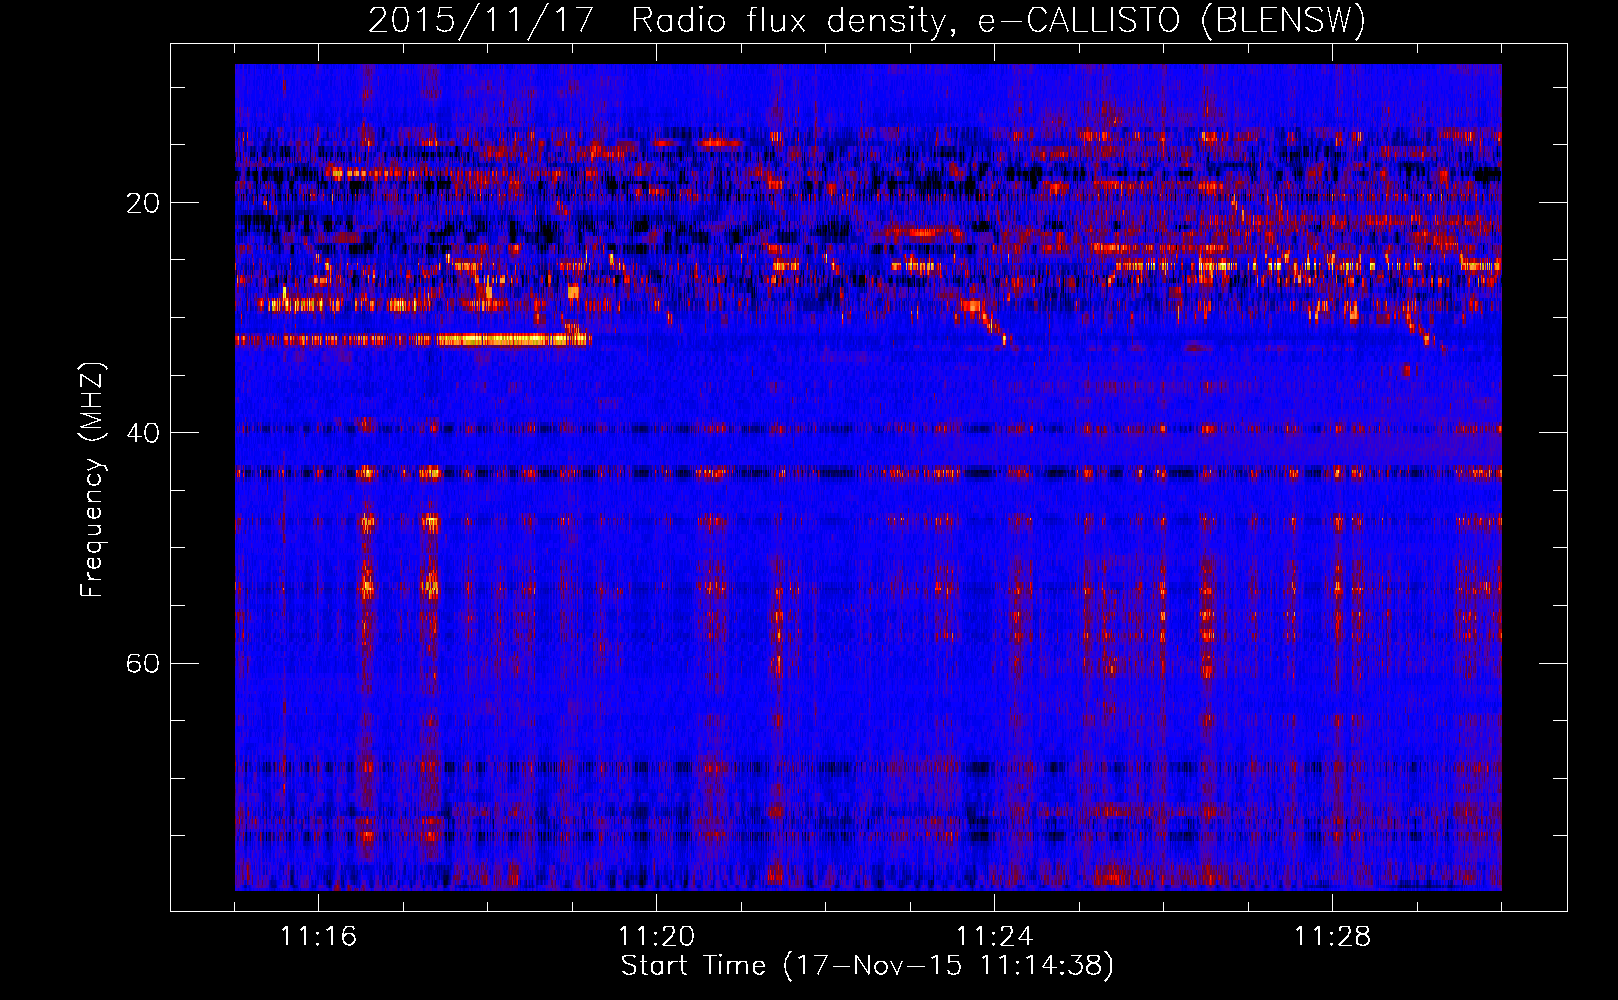Pick the 60 MHz frequency tick label
This screenshot has height=1000, width=1618.
[143, 663]
